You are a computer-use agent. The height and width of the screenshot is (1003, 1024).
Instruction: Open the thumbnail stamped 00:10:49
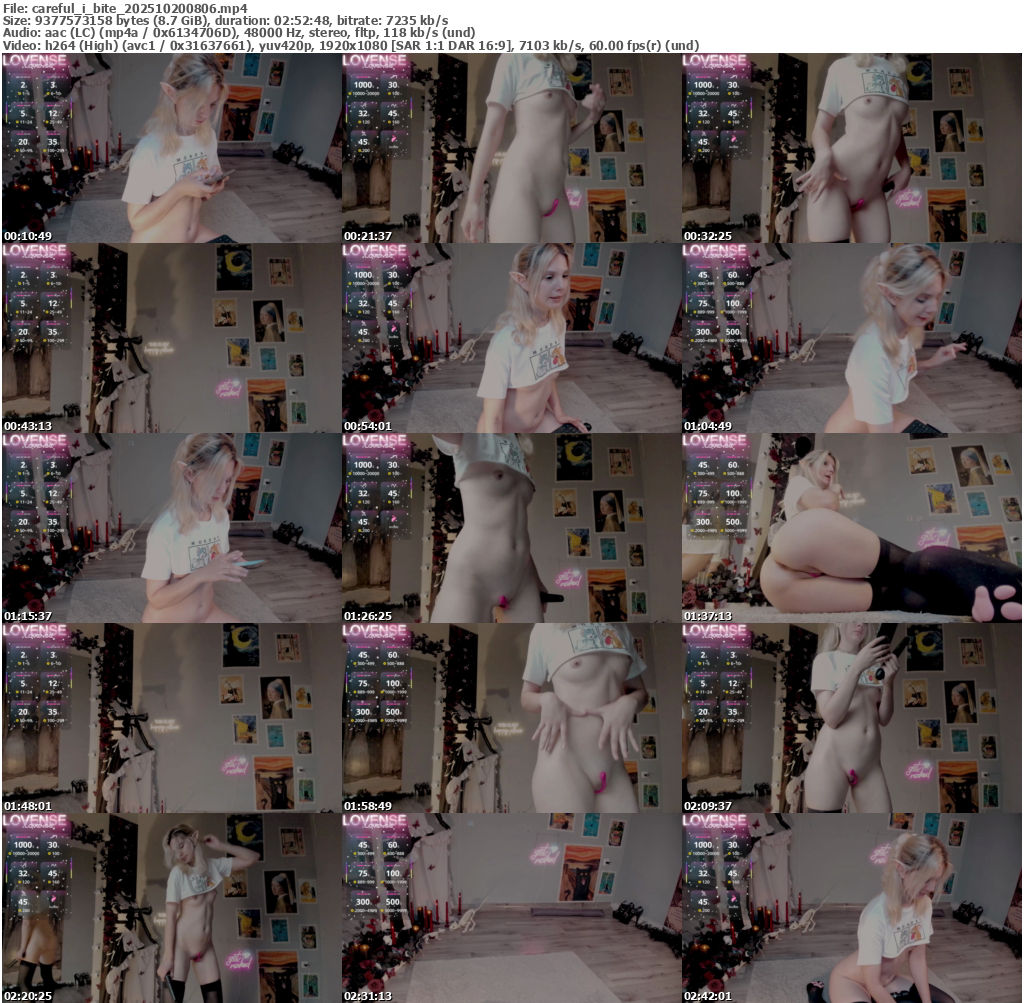[x=172, y=148]
